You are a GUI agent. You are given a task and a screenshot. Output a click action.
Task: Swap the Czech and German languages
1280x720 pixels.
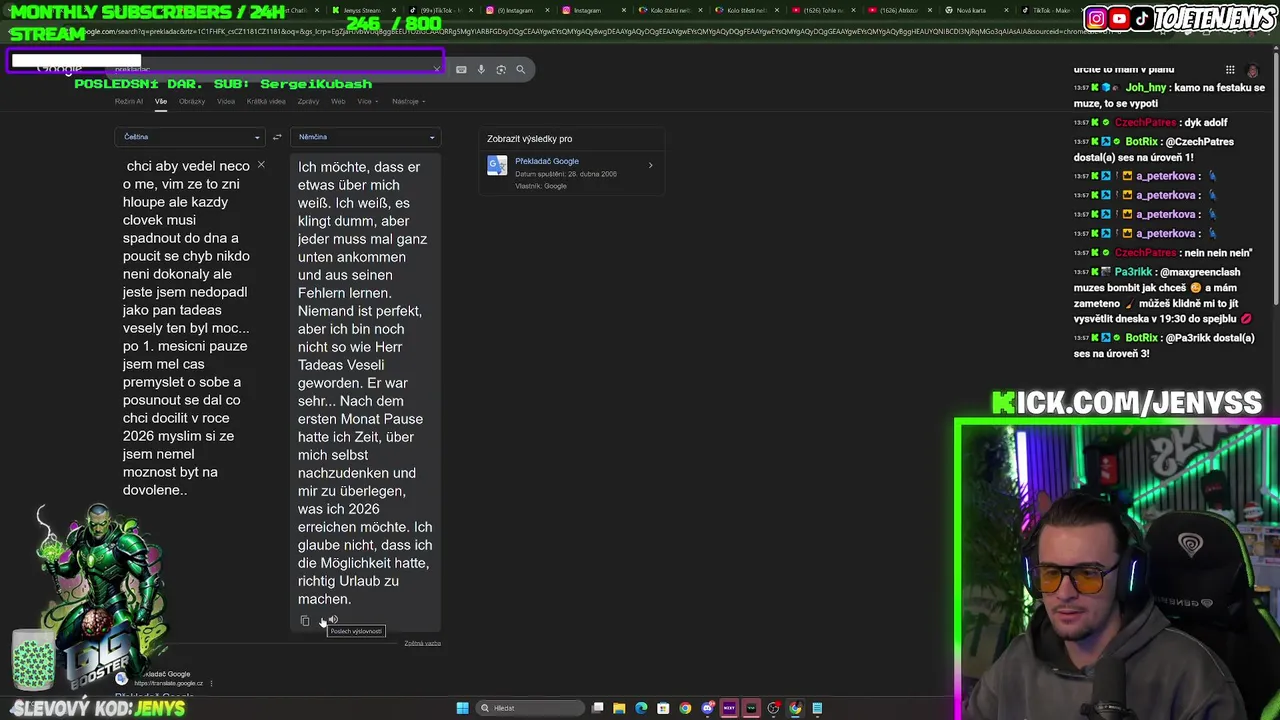point(277,137)
